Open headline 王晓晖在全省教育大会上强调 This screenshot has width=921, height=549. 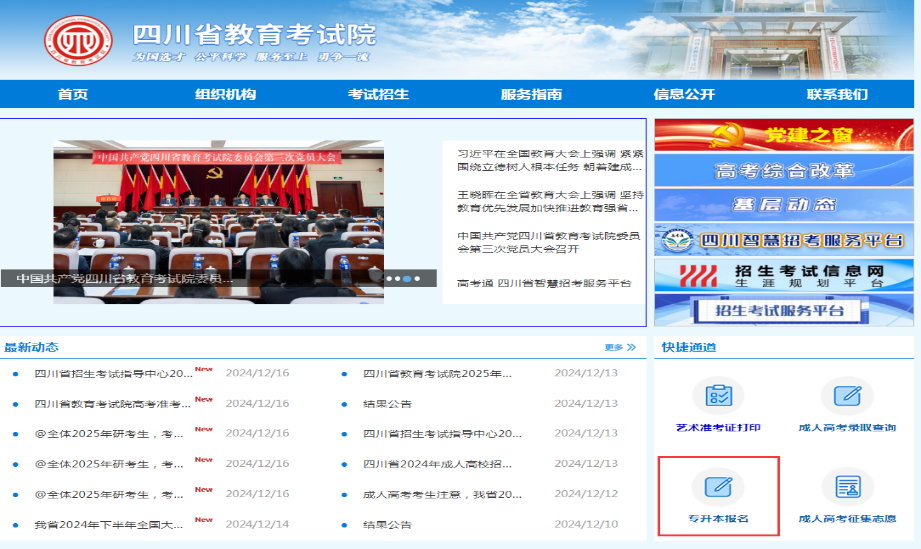pos(550,201)
